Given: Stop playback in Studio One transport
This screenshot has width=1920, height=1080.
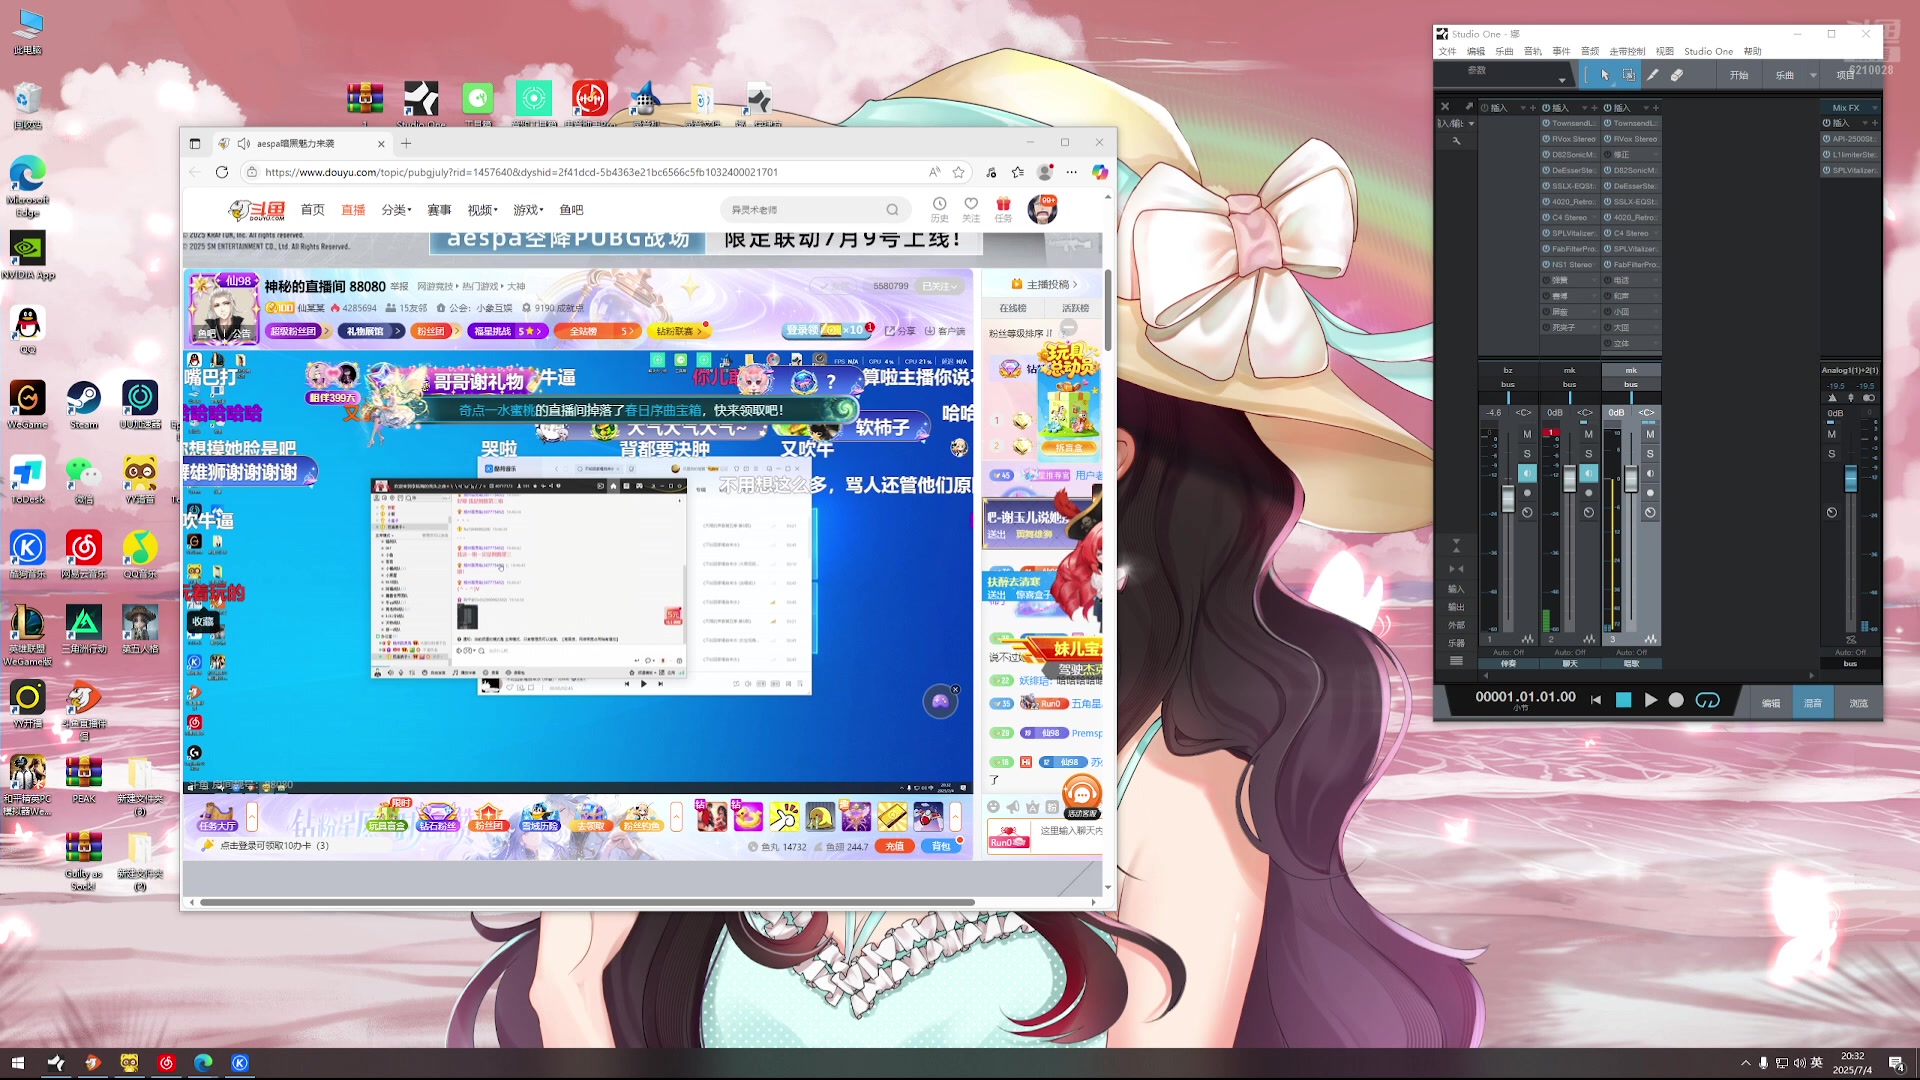Looking at the screenshot, I should [1623, 700].
